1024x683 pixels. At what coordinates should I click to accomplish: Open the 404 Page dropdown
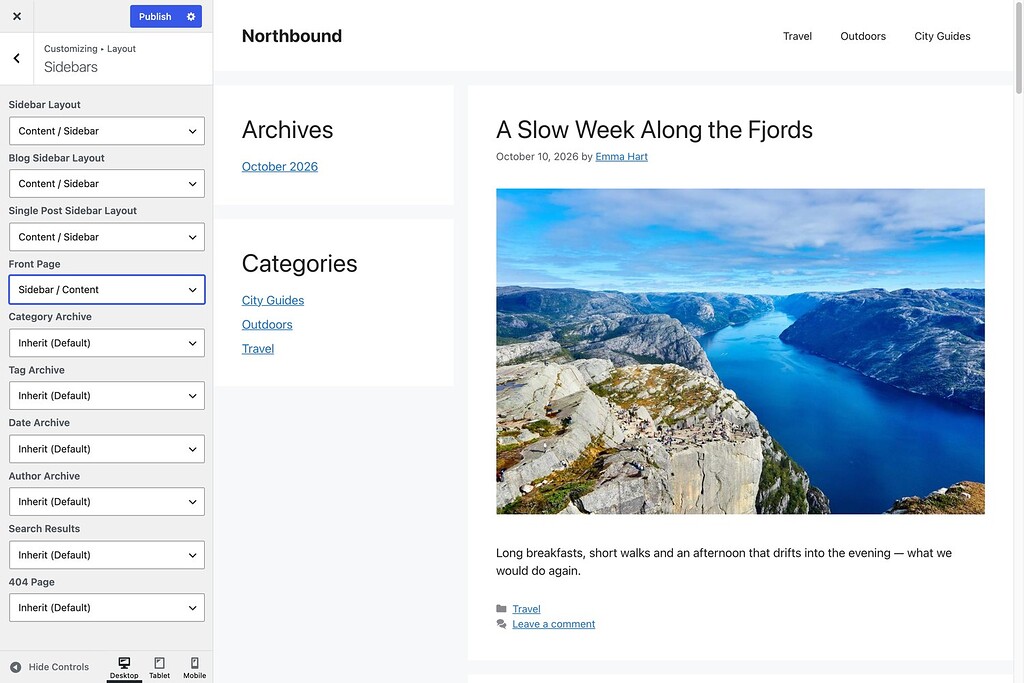(x=106, y=607)
